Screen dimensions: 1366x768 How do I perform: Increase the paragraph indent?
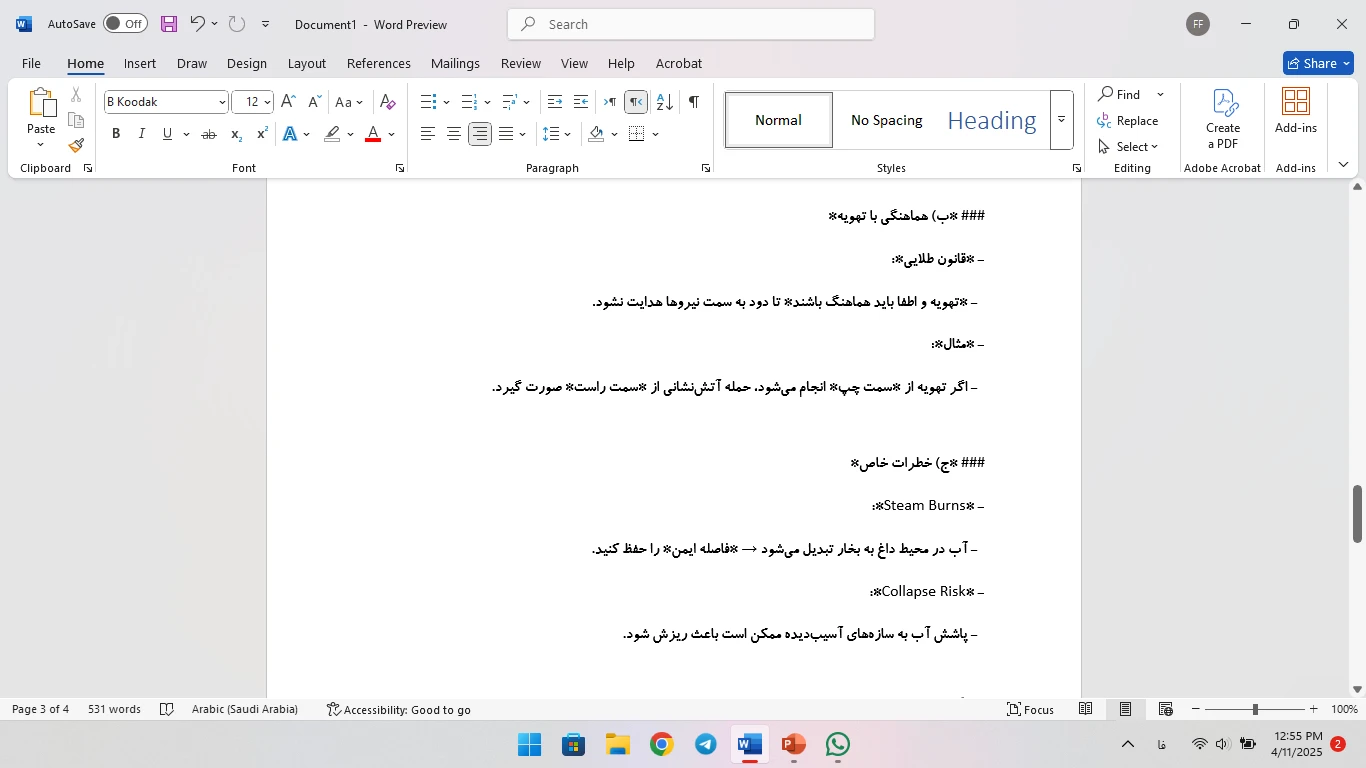581,102
